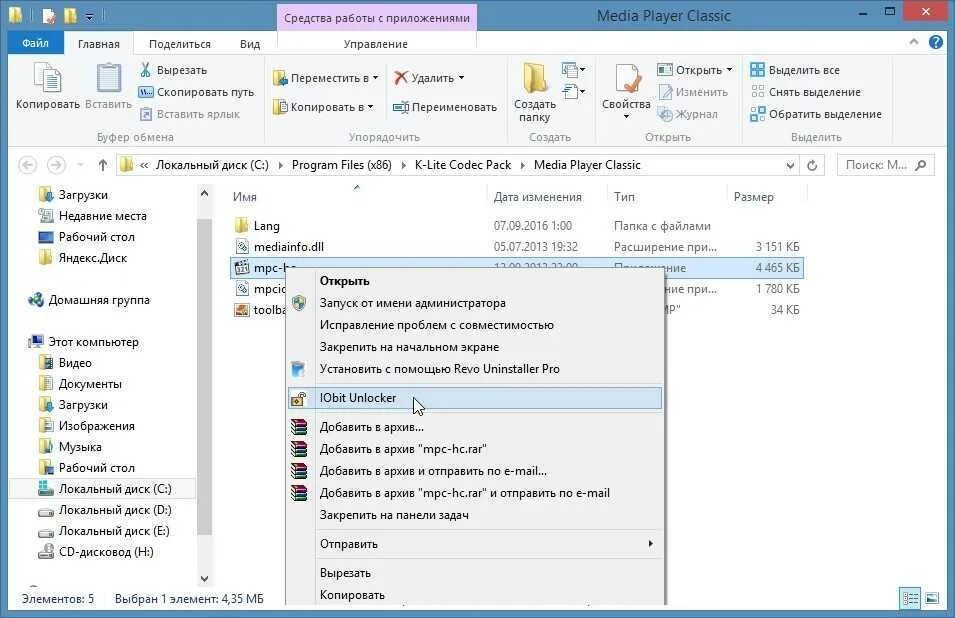Click the New folder icon
The width and height of the screenshot is (955, 618).
[x=534, y=79]
